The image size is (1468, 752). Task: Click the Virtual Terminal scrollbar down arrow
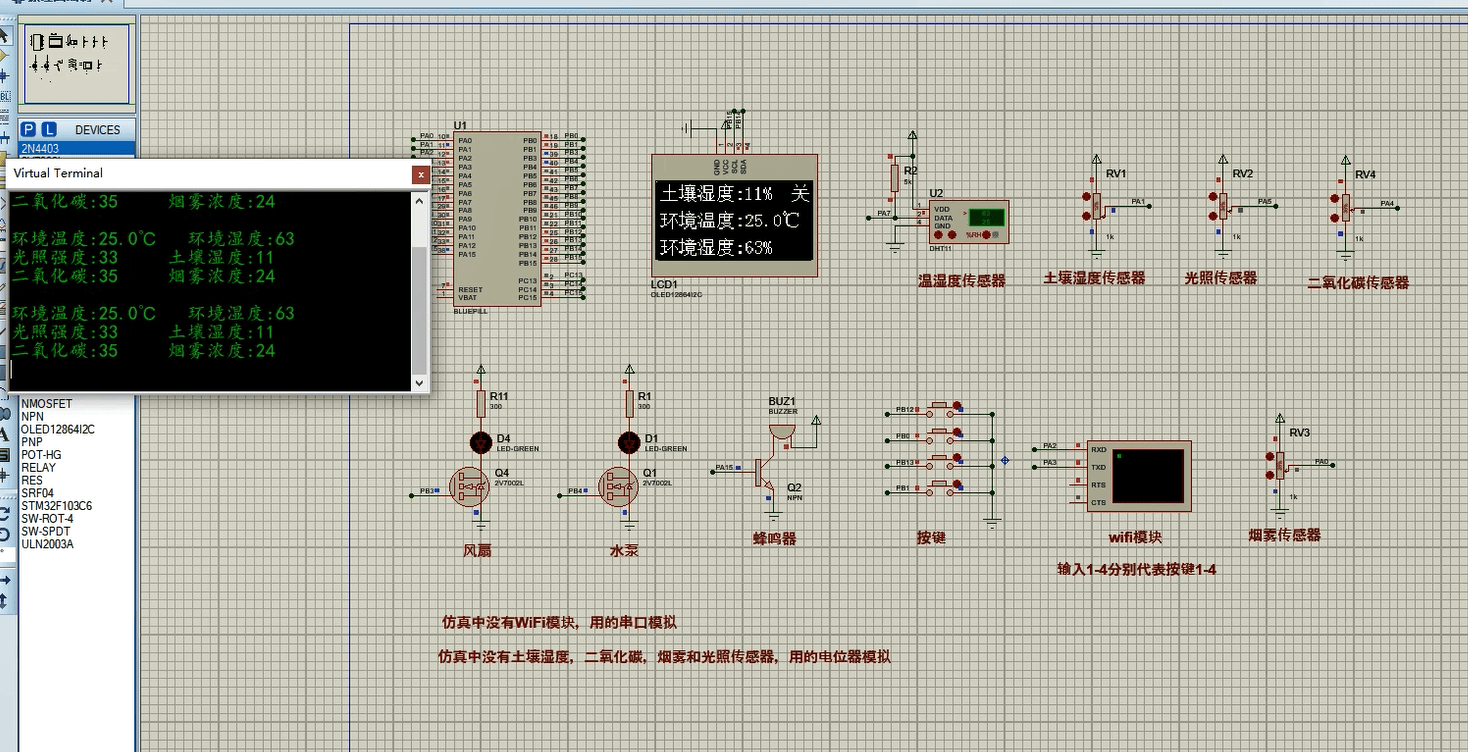(420, 383)
